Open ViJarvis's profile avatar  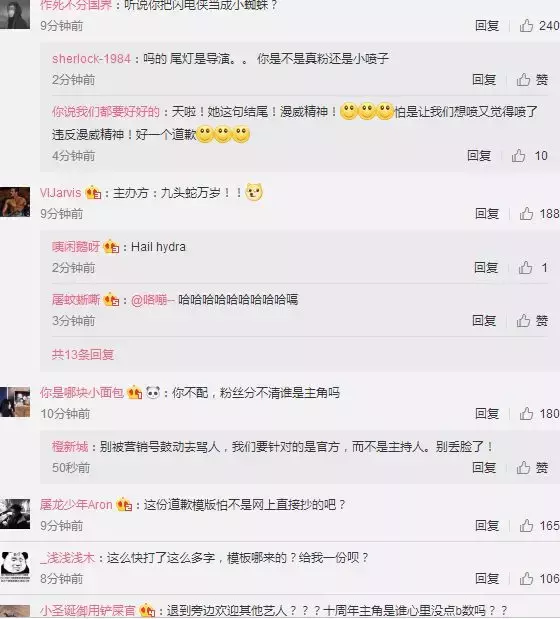15,202
